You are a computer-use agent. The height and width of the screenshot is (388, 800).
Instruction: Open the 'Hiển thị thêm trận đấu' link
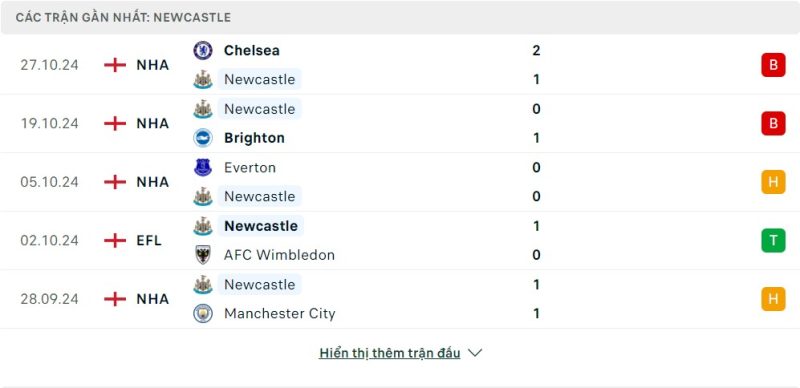pyautogui.click(x=390, y=353)
